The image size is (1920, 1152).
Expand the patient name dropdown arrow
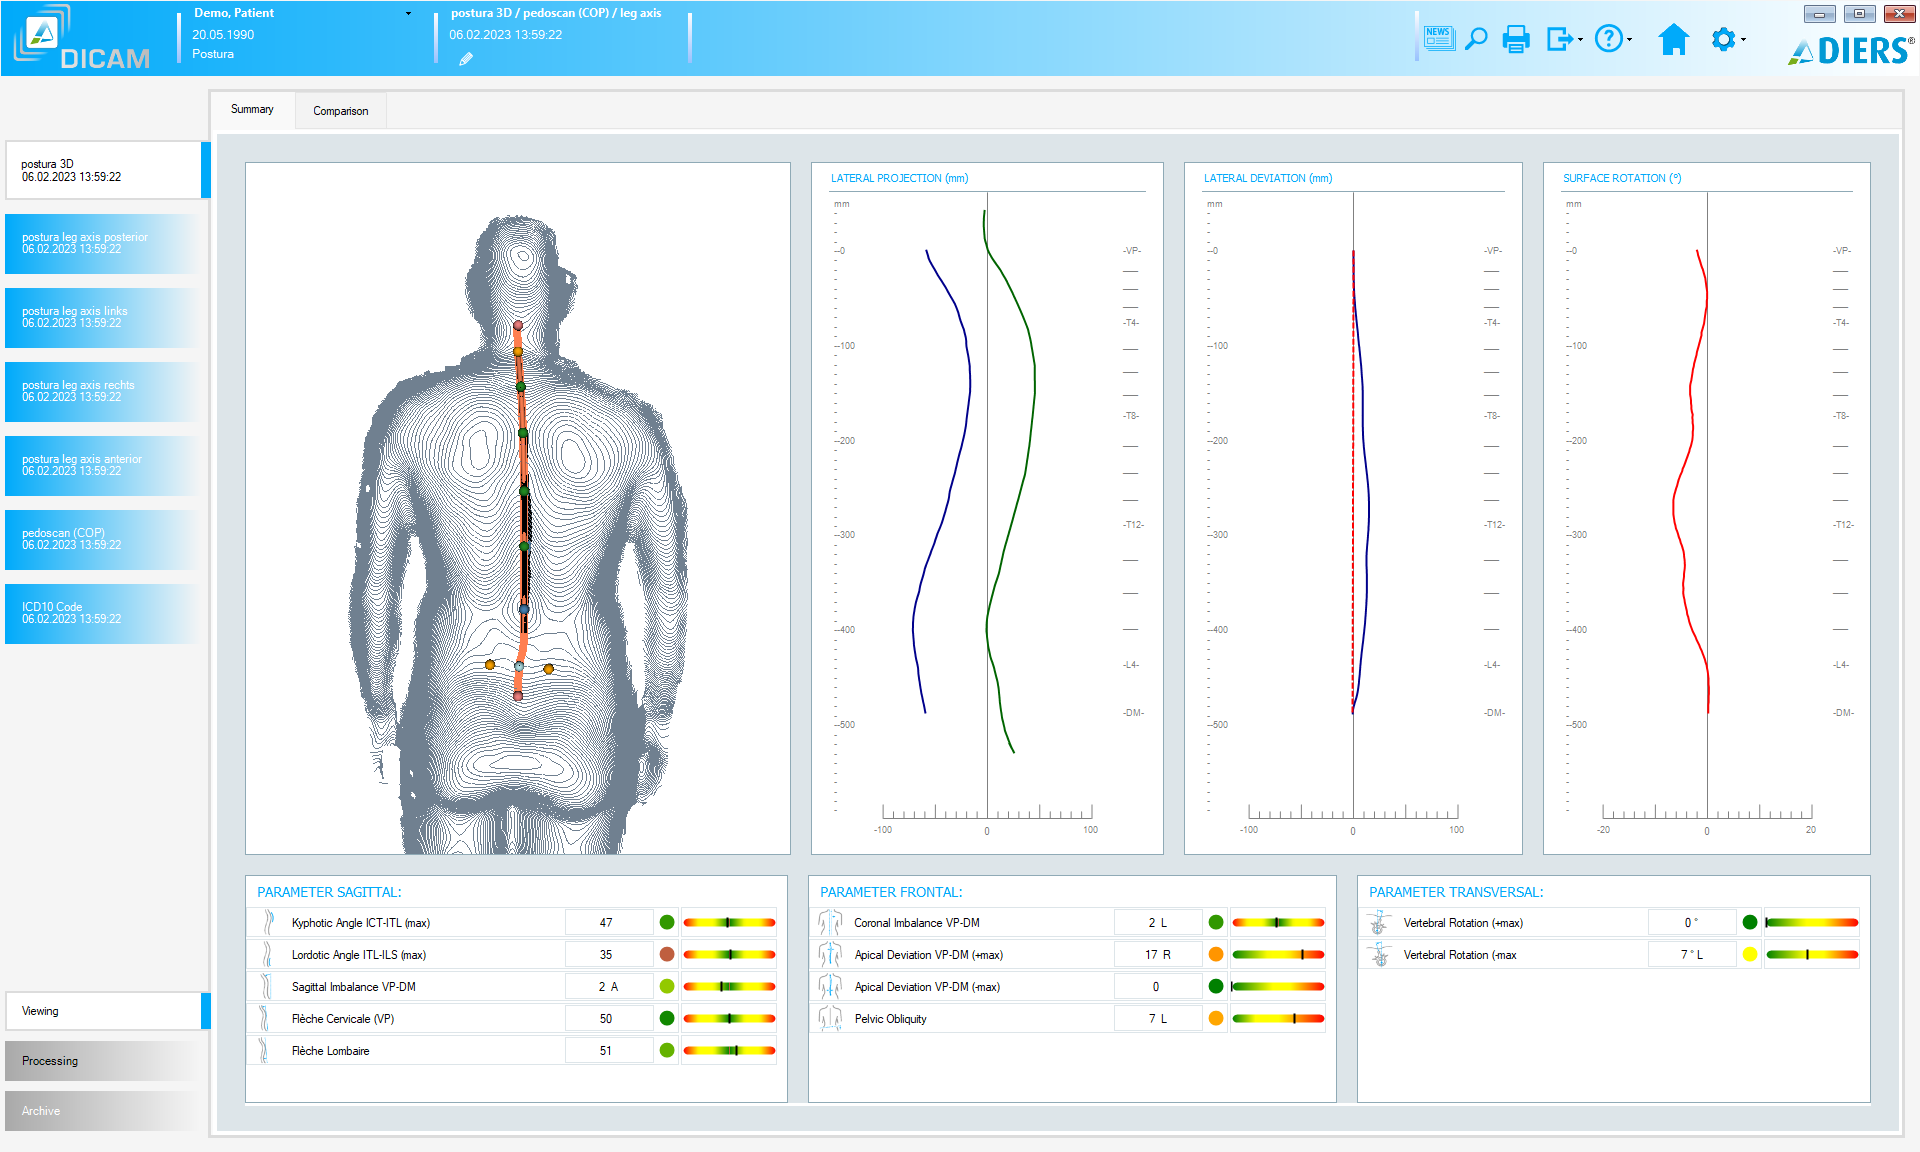[408, 14]
